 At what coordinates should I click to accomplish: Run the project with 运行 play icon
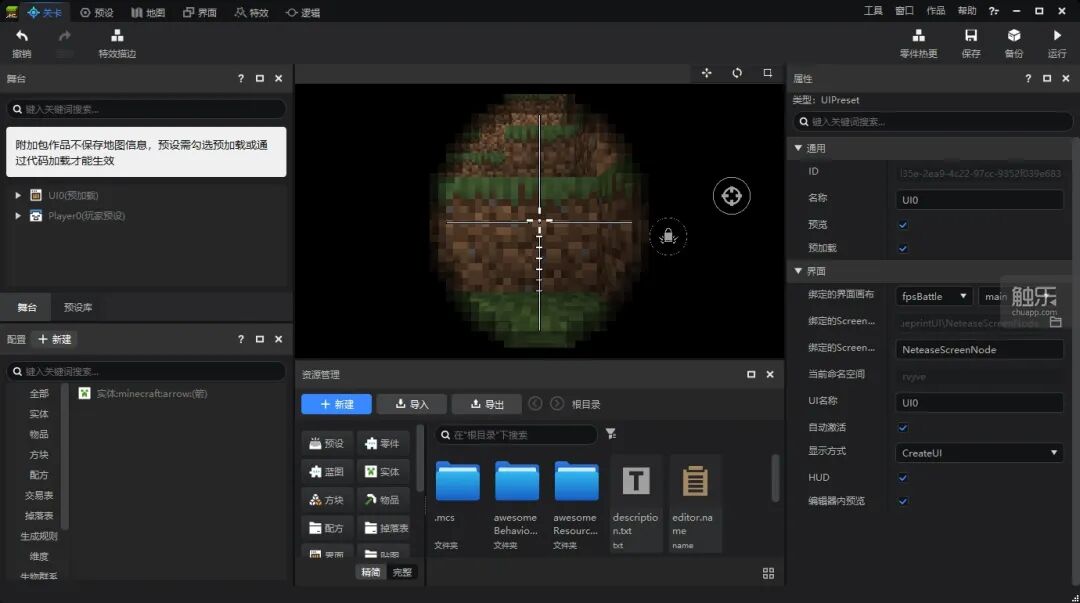[x=1057, y=36]
